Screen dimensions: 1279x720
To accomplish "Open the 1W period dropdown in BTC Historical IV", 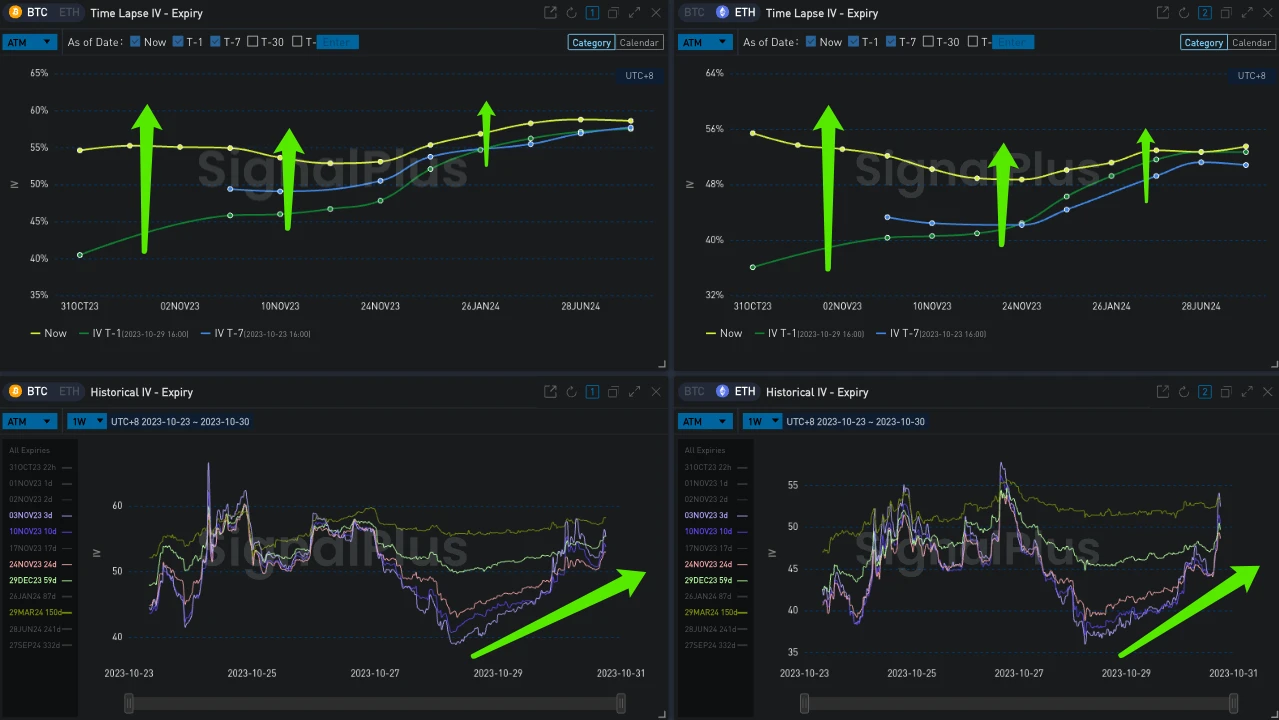I will click(x=86, y=421).
